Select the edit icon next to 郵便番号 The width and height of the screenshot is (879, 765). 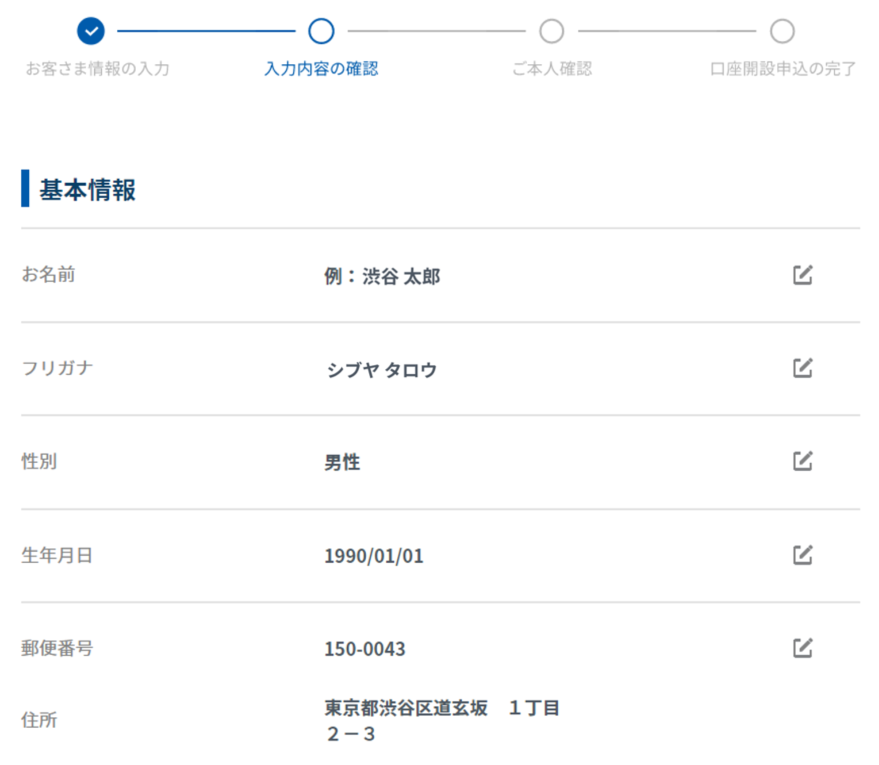point(802,648)
